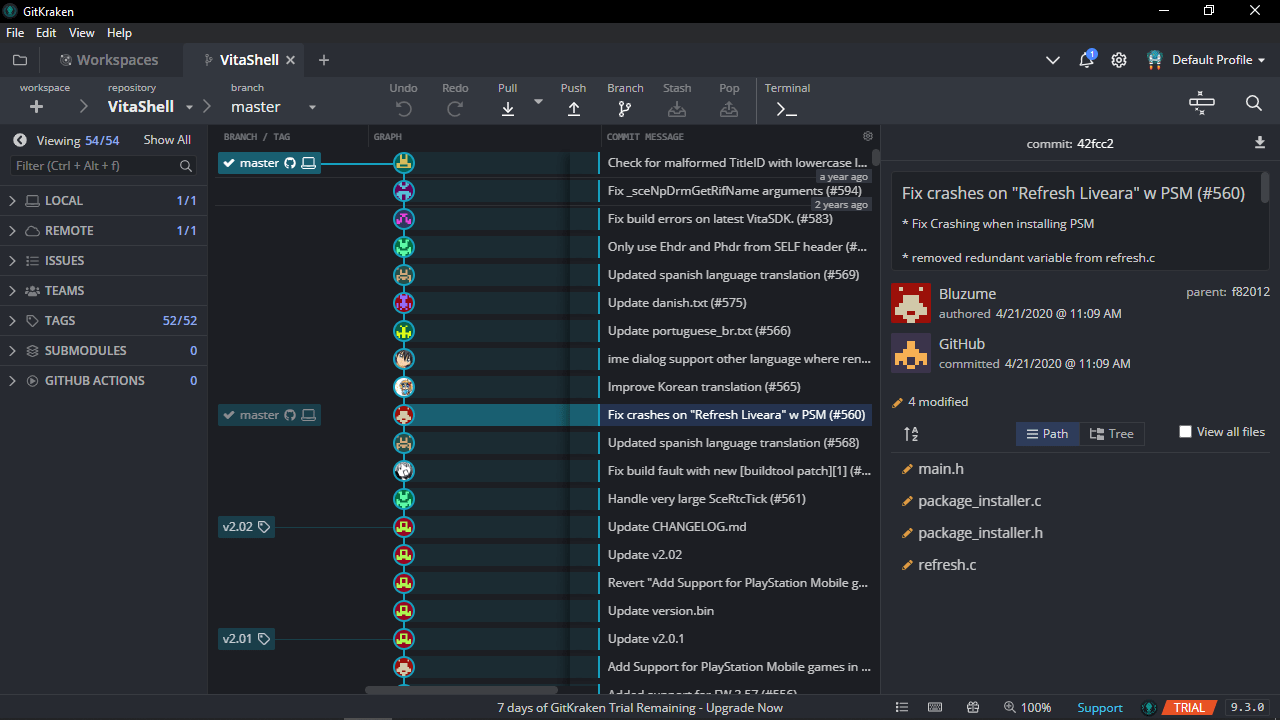This screenshot has width=1280, height=720.
Task: Toggle the file sort order
Action: pos(910,434)
